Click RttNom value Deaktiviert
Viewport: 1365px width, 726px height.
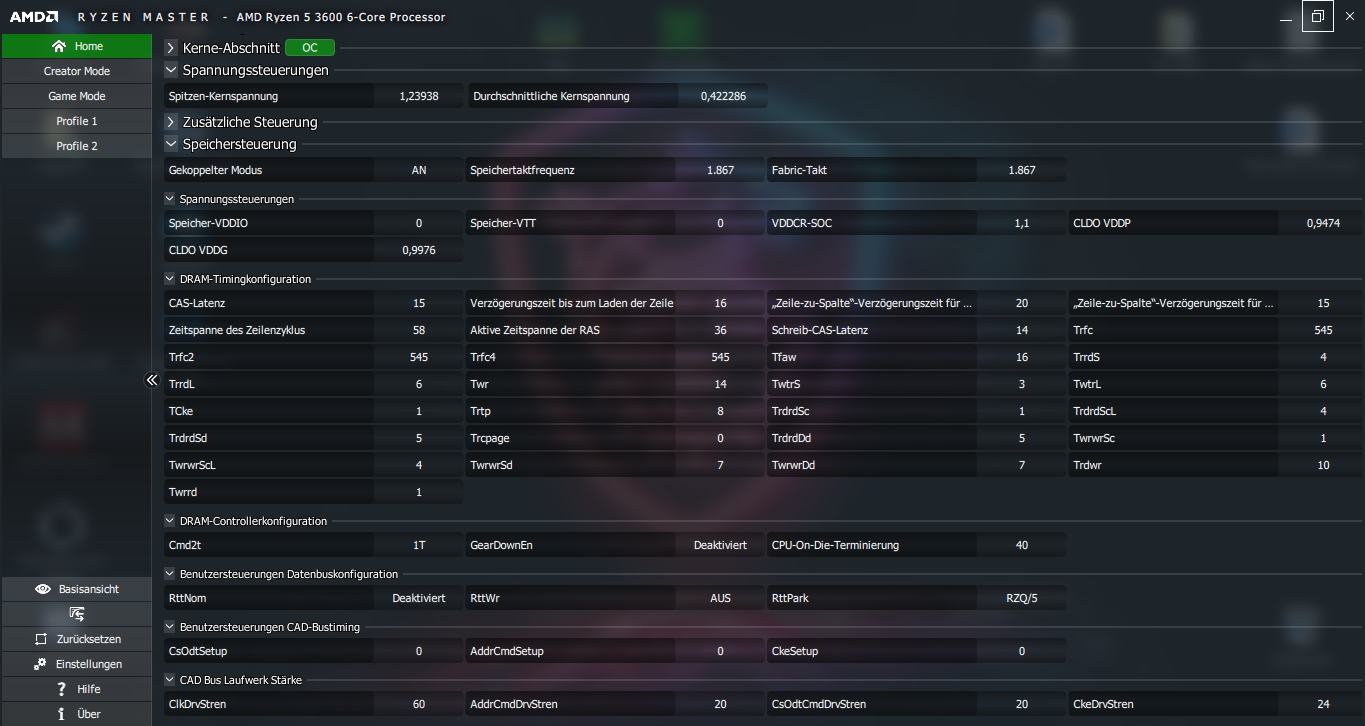[x=418, y=598]
